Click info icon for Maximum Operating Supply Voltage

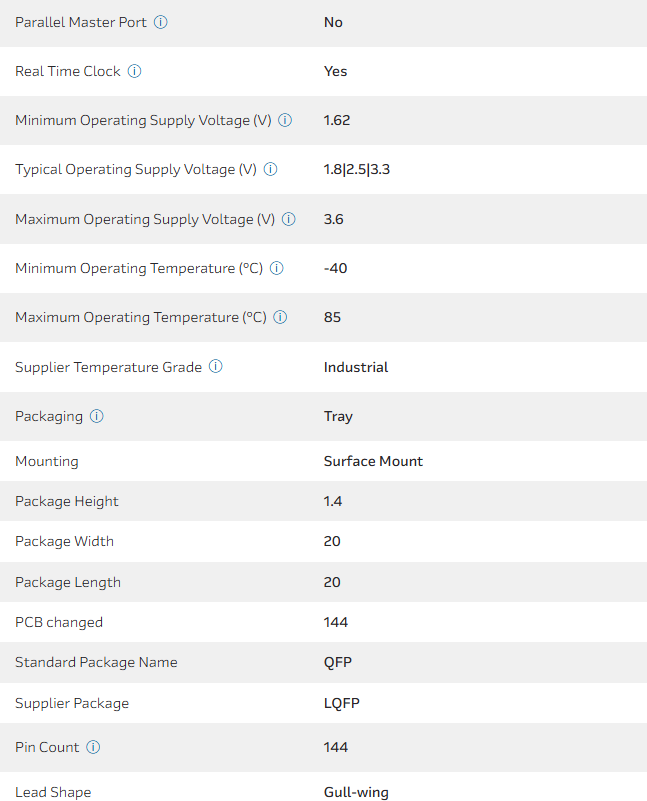289,219
